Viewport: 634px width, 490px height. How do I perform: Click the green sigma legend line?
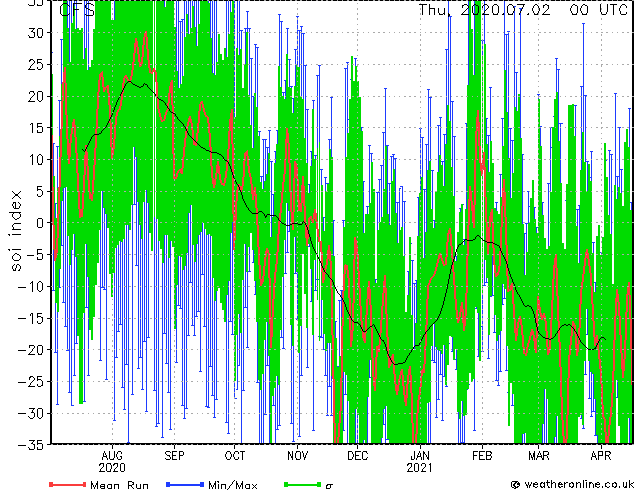click(302, 484)
